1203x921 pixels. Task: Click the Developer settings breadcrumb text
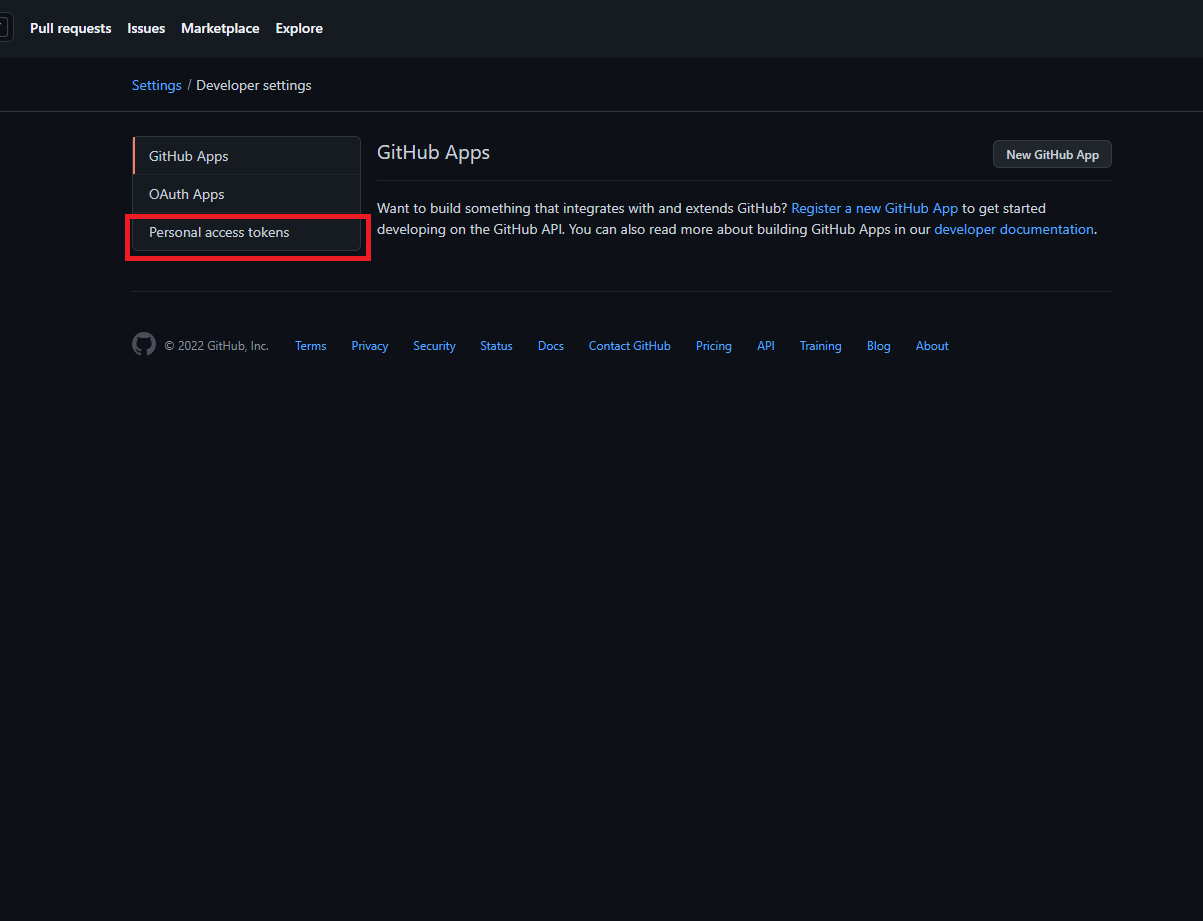(x=254, y=85)
